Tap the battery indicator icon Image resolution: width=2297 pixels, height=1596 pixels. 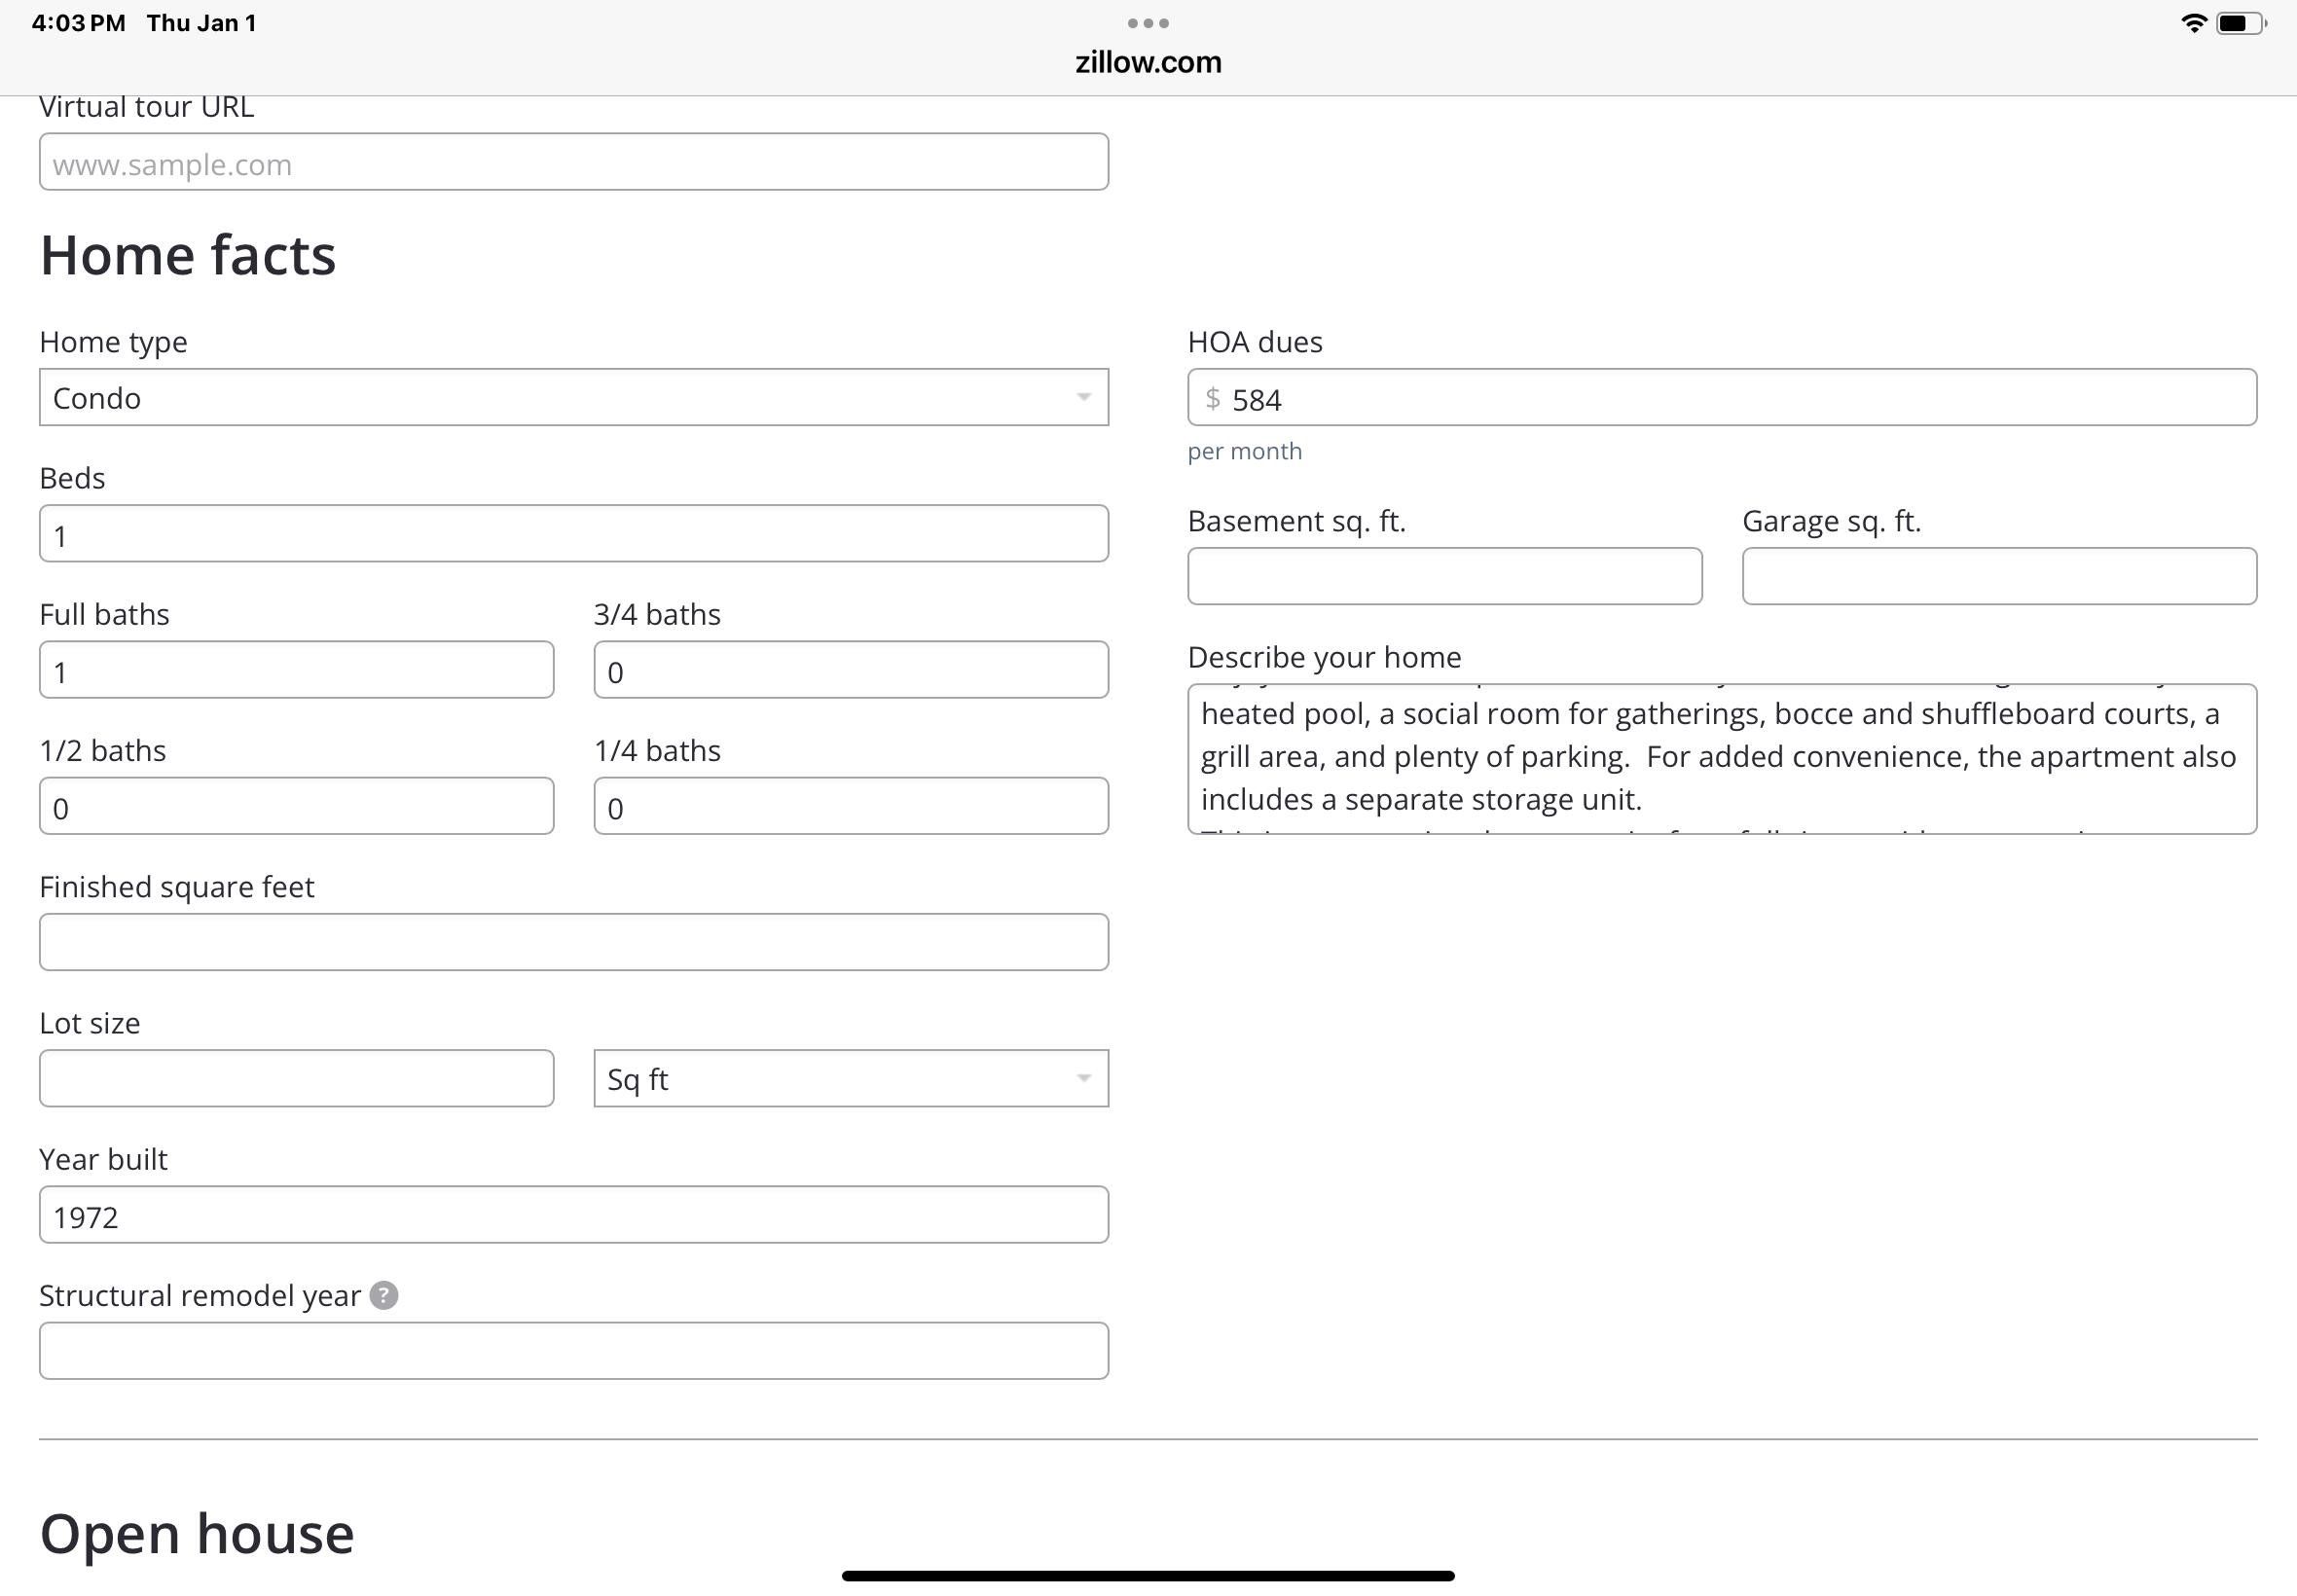2240,24
